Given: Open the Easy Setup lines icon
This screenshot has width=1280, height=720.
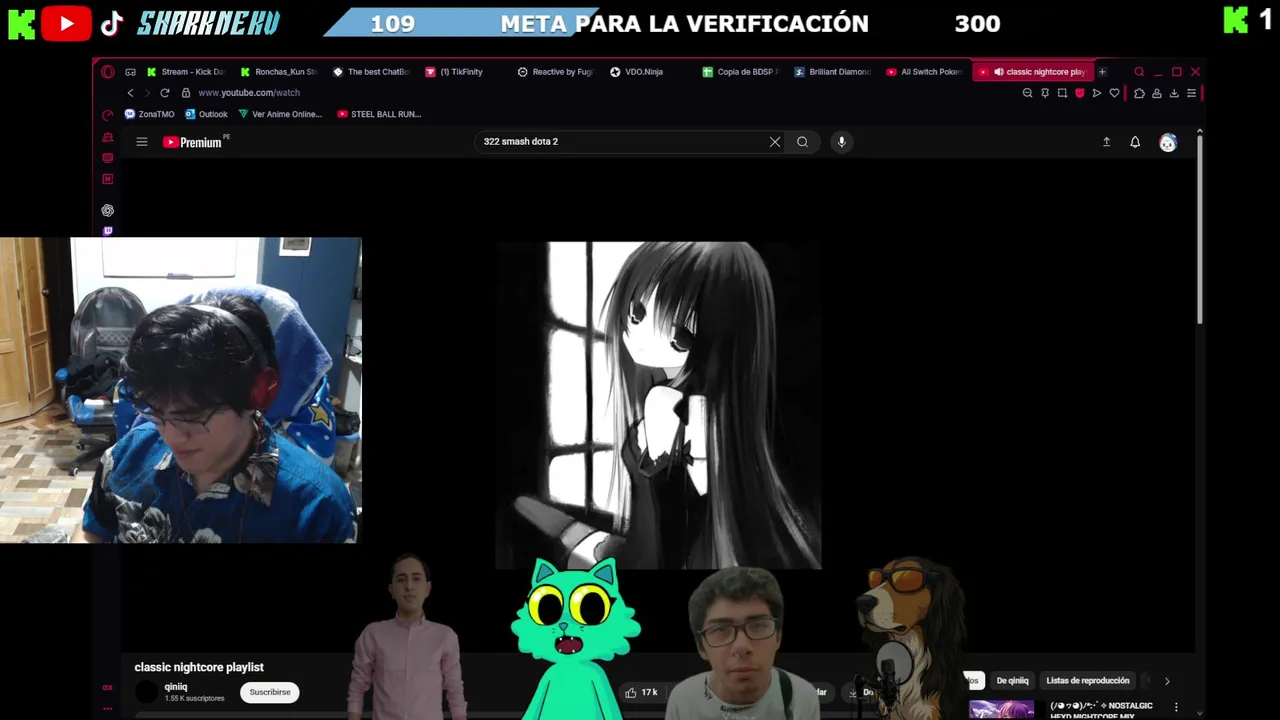Looking at the screenshot, I should (1191, 93).
